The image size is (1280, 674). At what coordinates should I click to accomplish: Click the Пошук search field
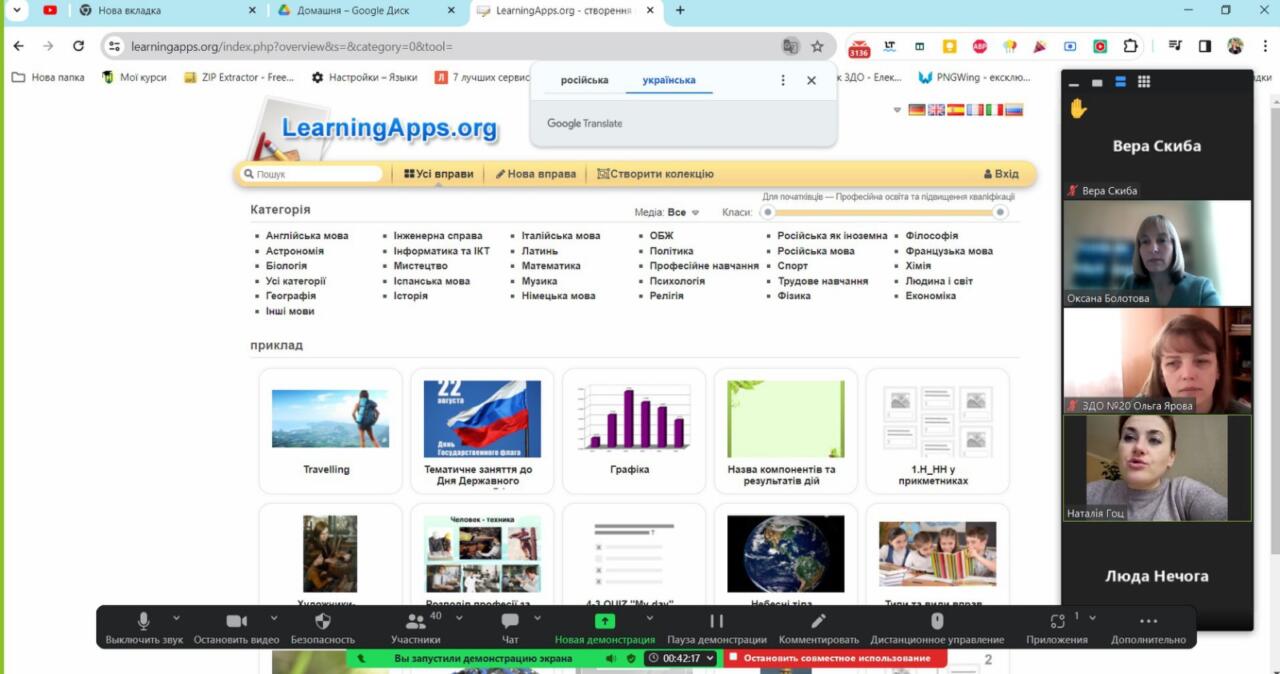(312, 174)
